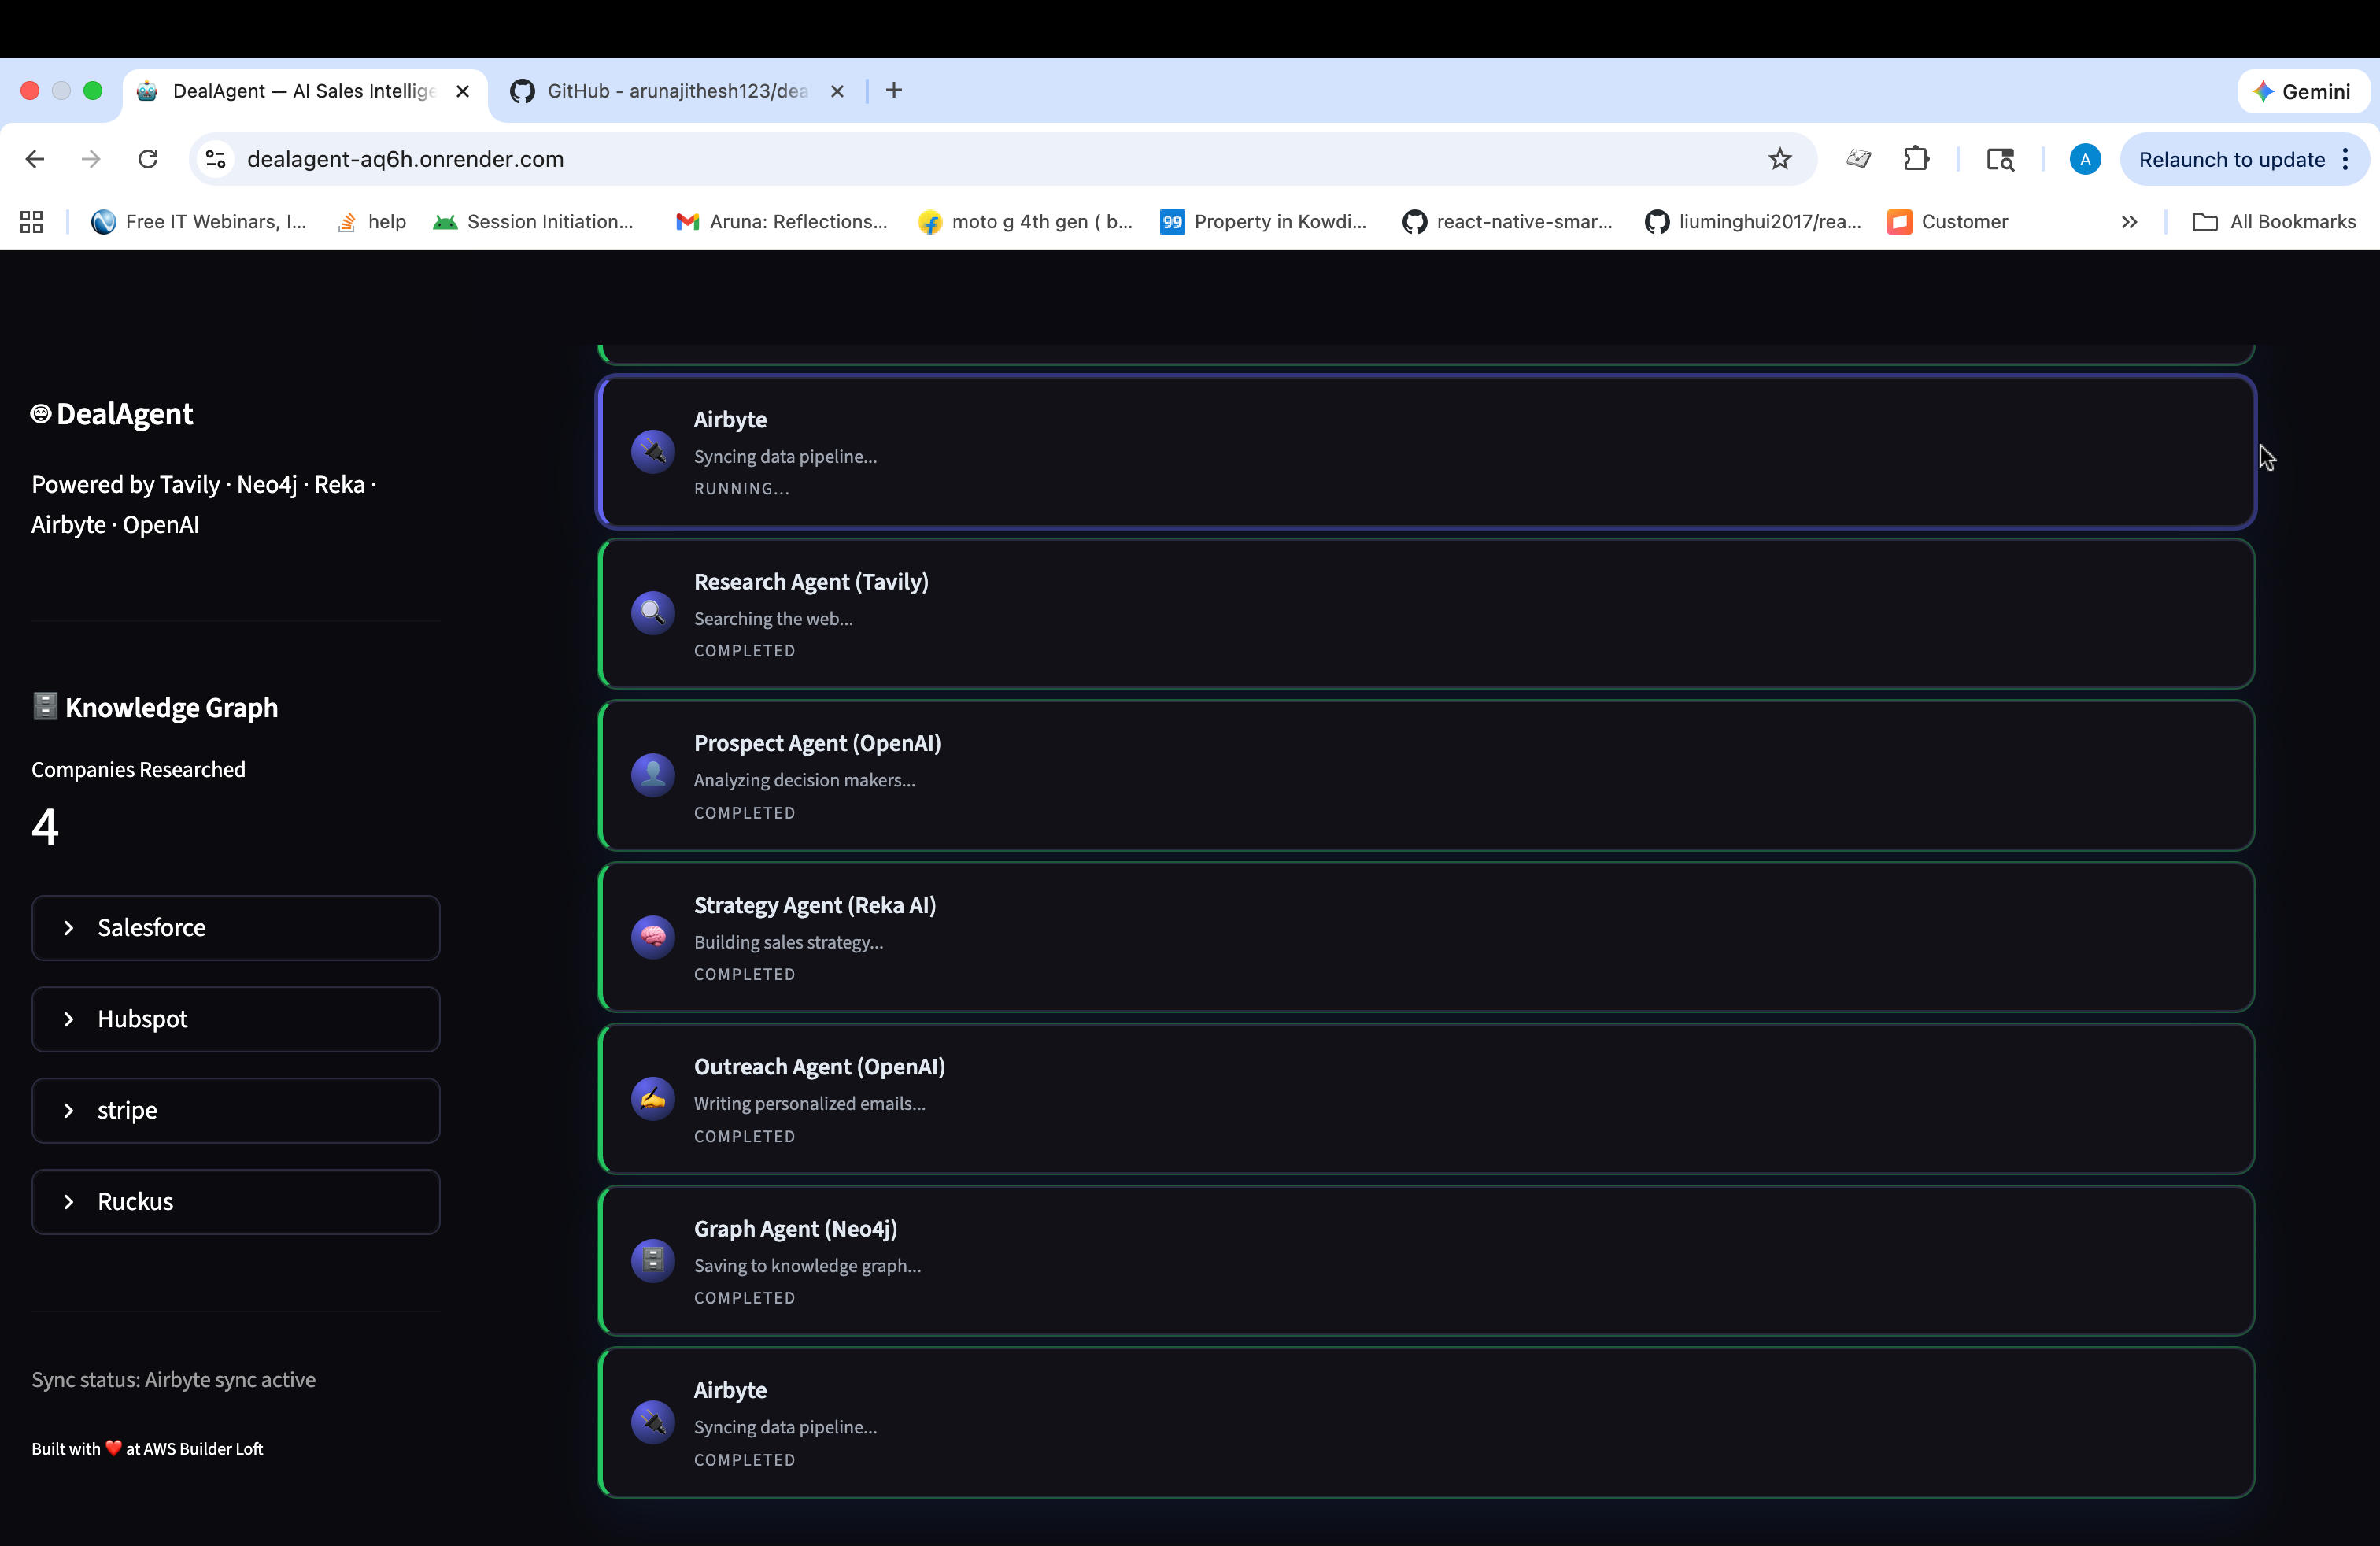The height and width of the screenshot is (1546, 2380).
Task: Show hidden bookmarks via the overflow chevron
Action: coord(2129,222)
